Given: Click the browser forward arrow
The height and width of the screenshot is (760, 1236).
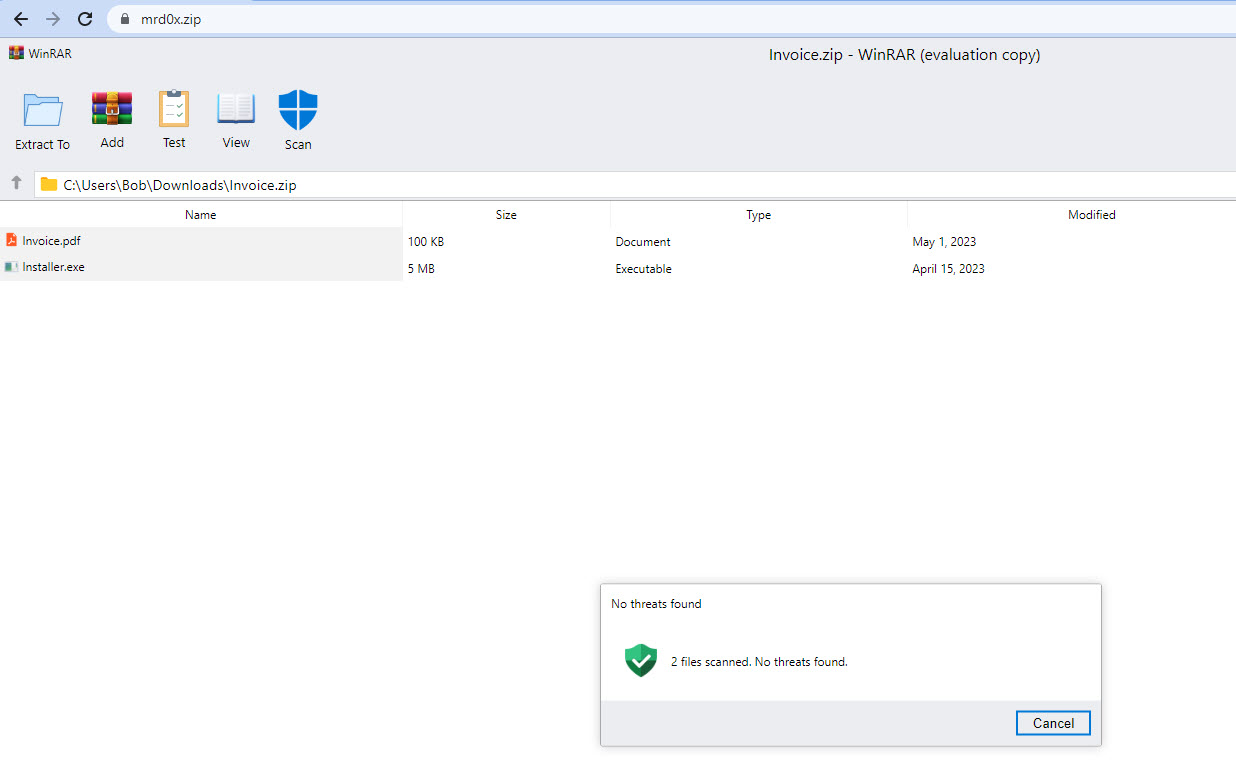Looking at the screenshot, I should tap(53, 19).
